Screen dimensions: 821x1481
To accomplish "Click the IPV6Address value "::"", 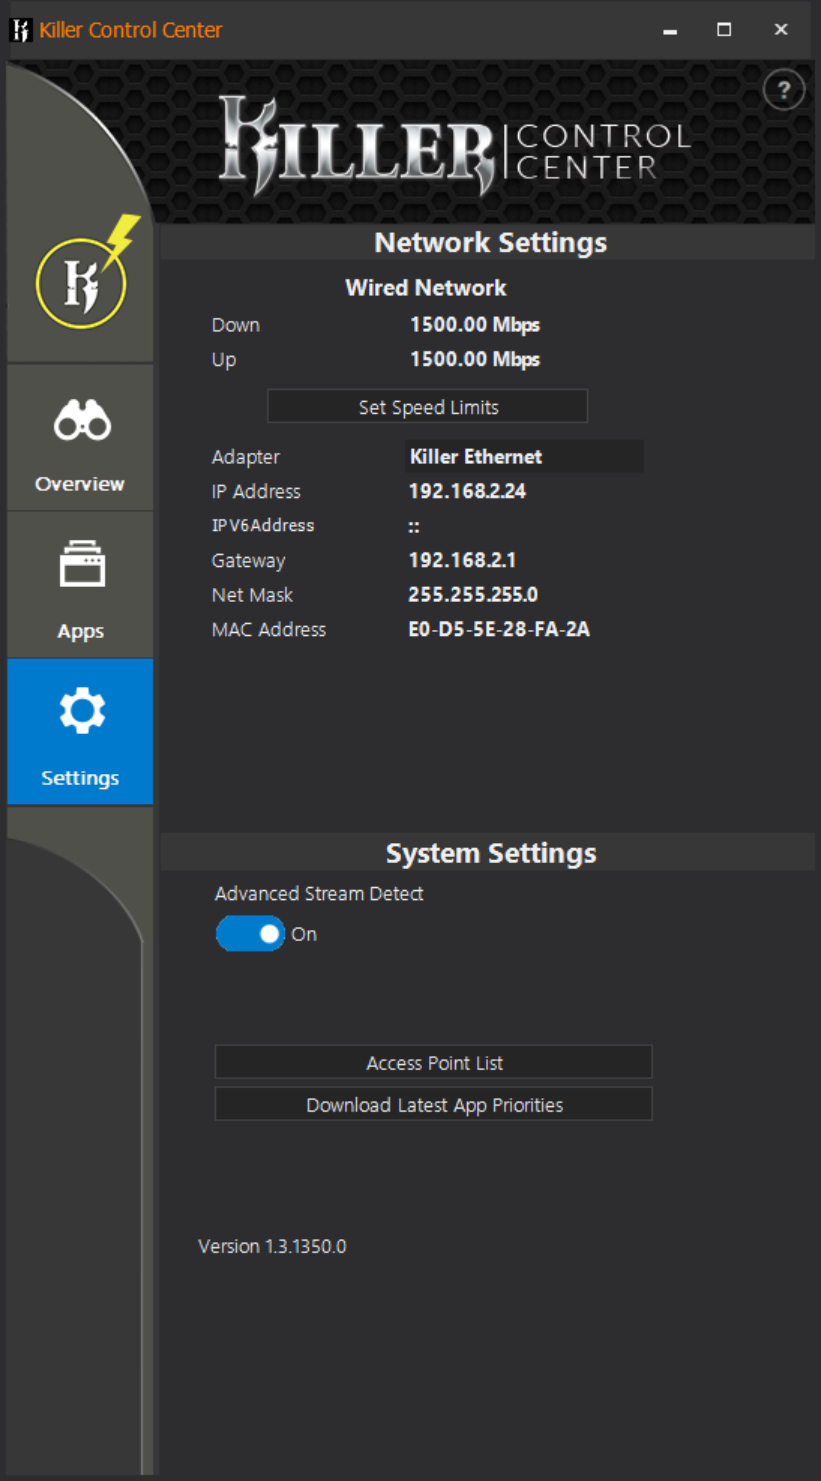I will tap(414, 527).
